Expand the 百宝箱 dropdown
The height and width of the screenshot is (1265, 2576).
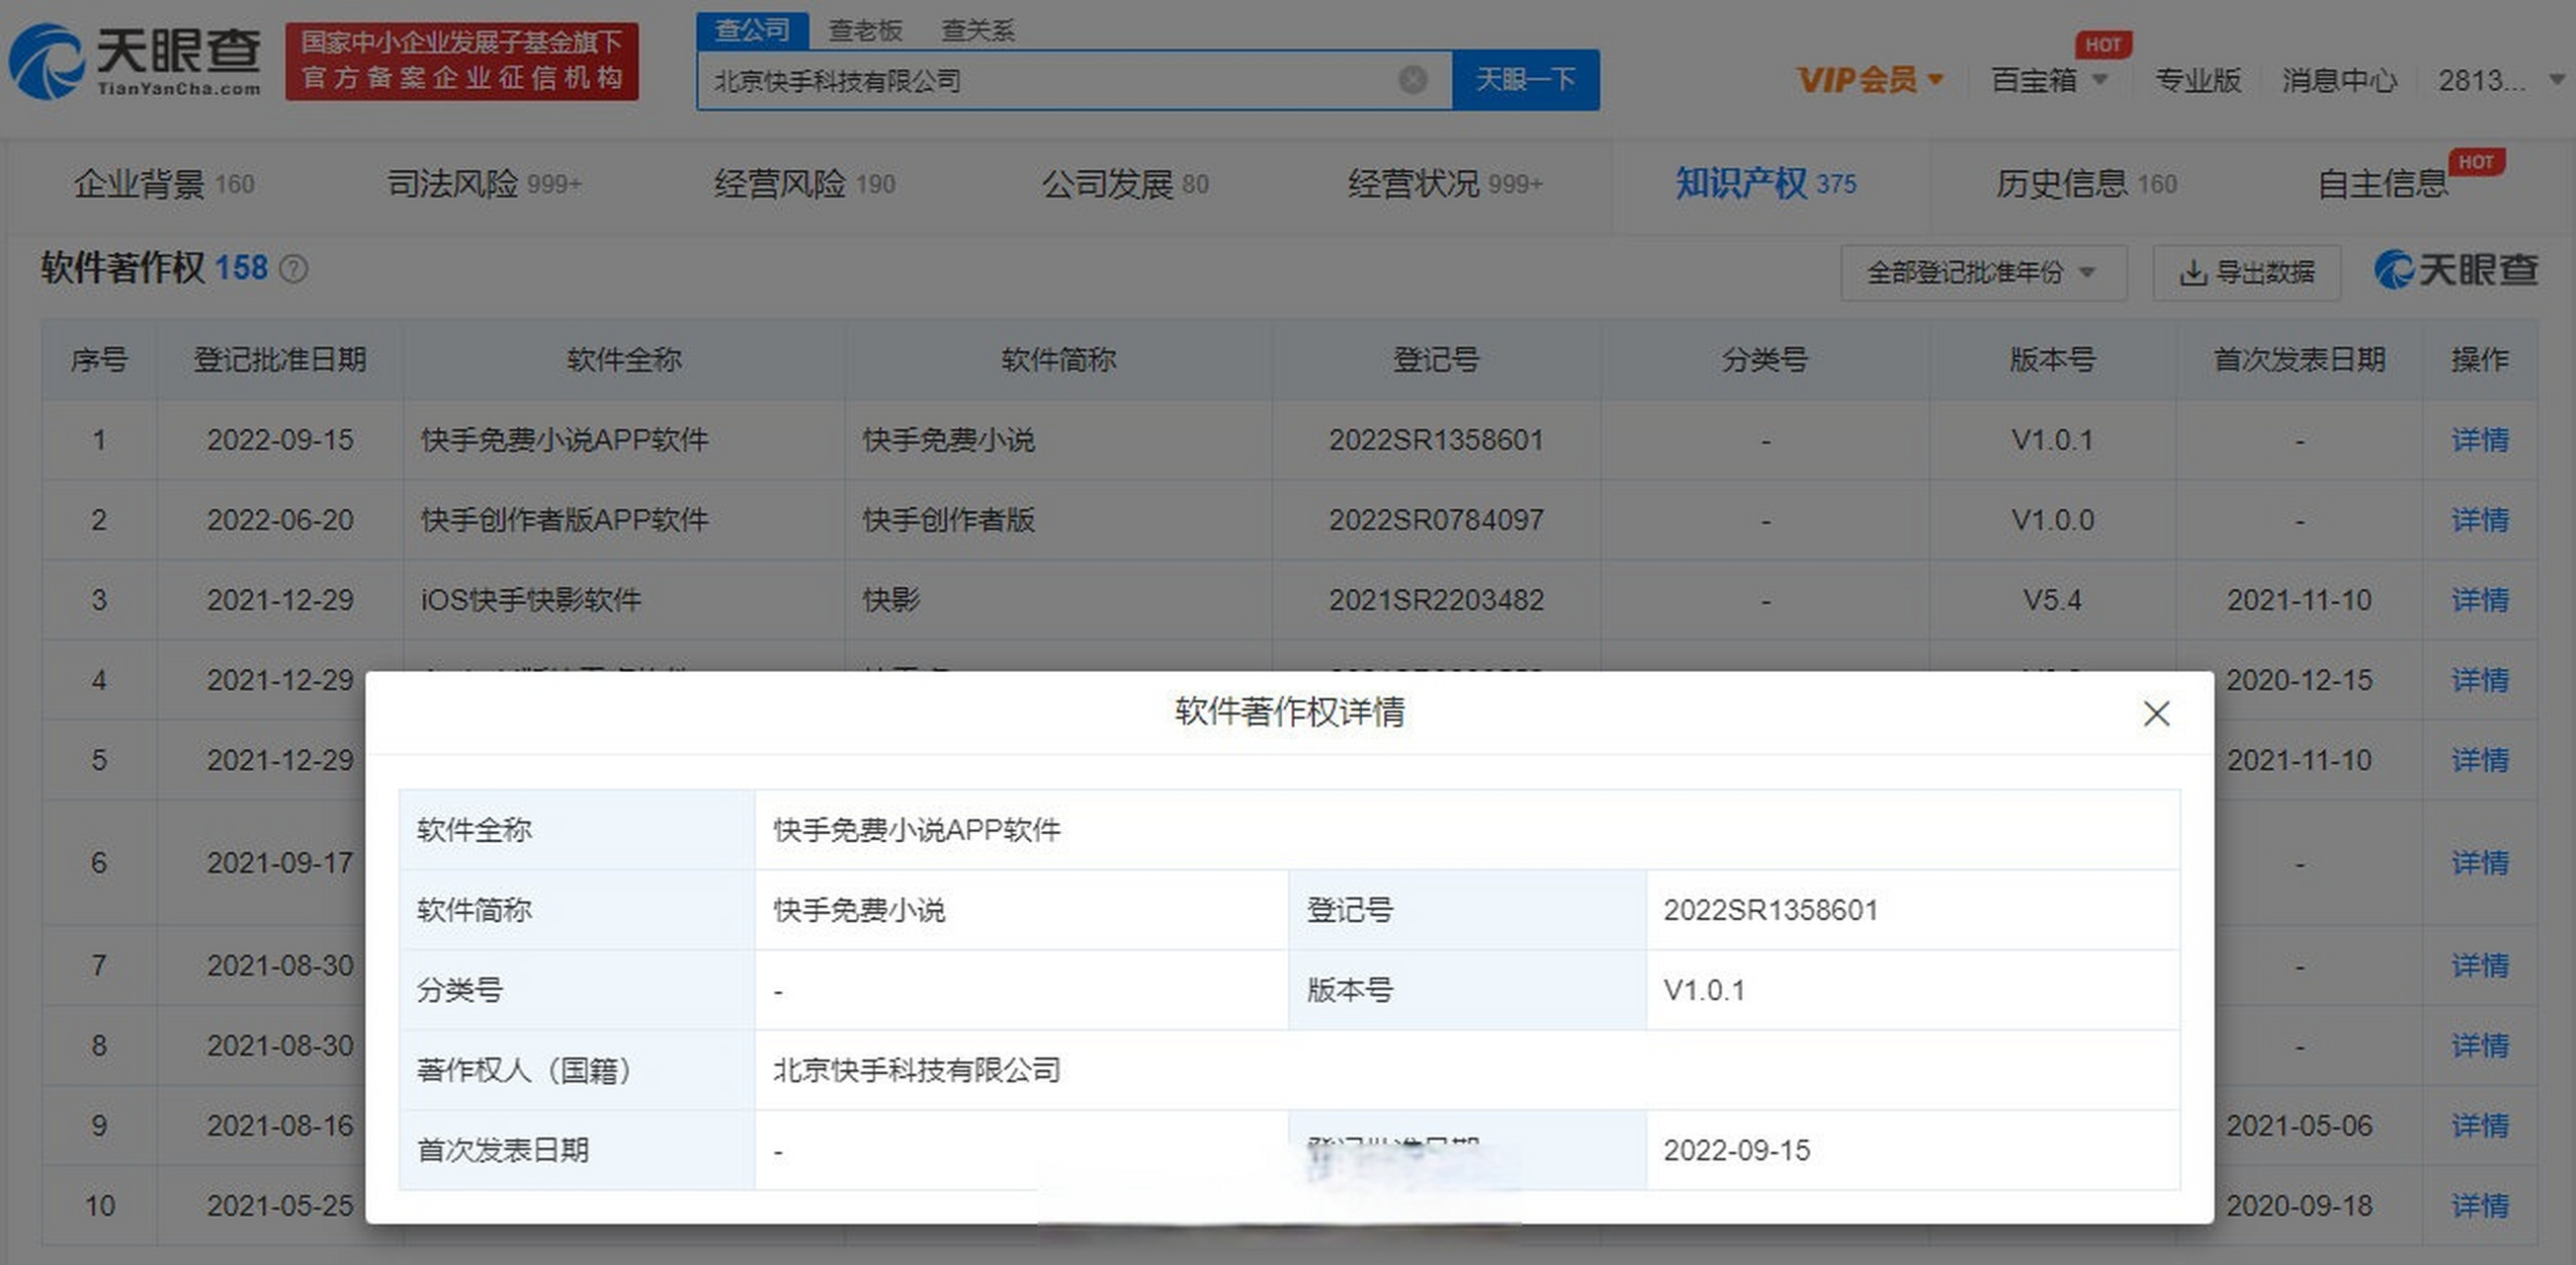click(2048, 80)
